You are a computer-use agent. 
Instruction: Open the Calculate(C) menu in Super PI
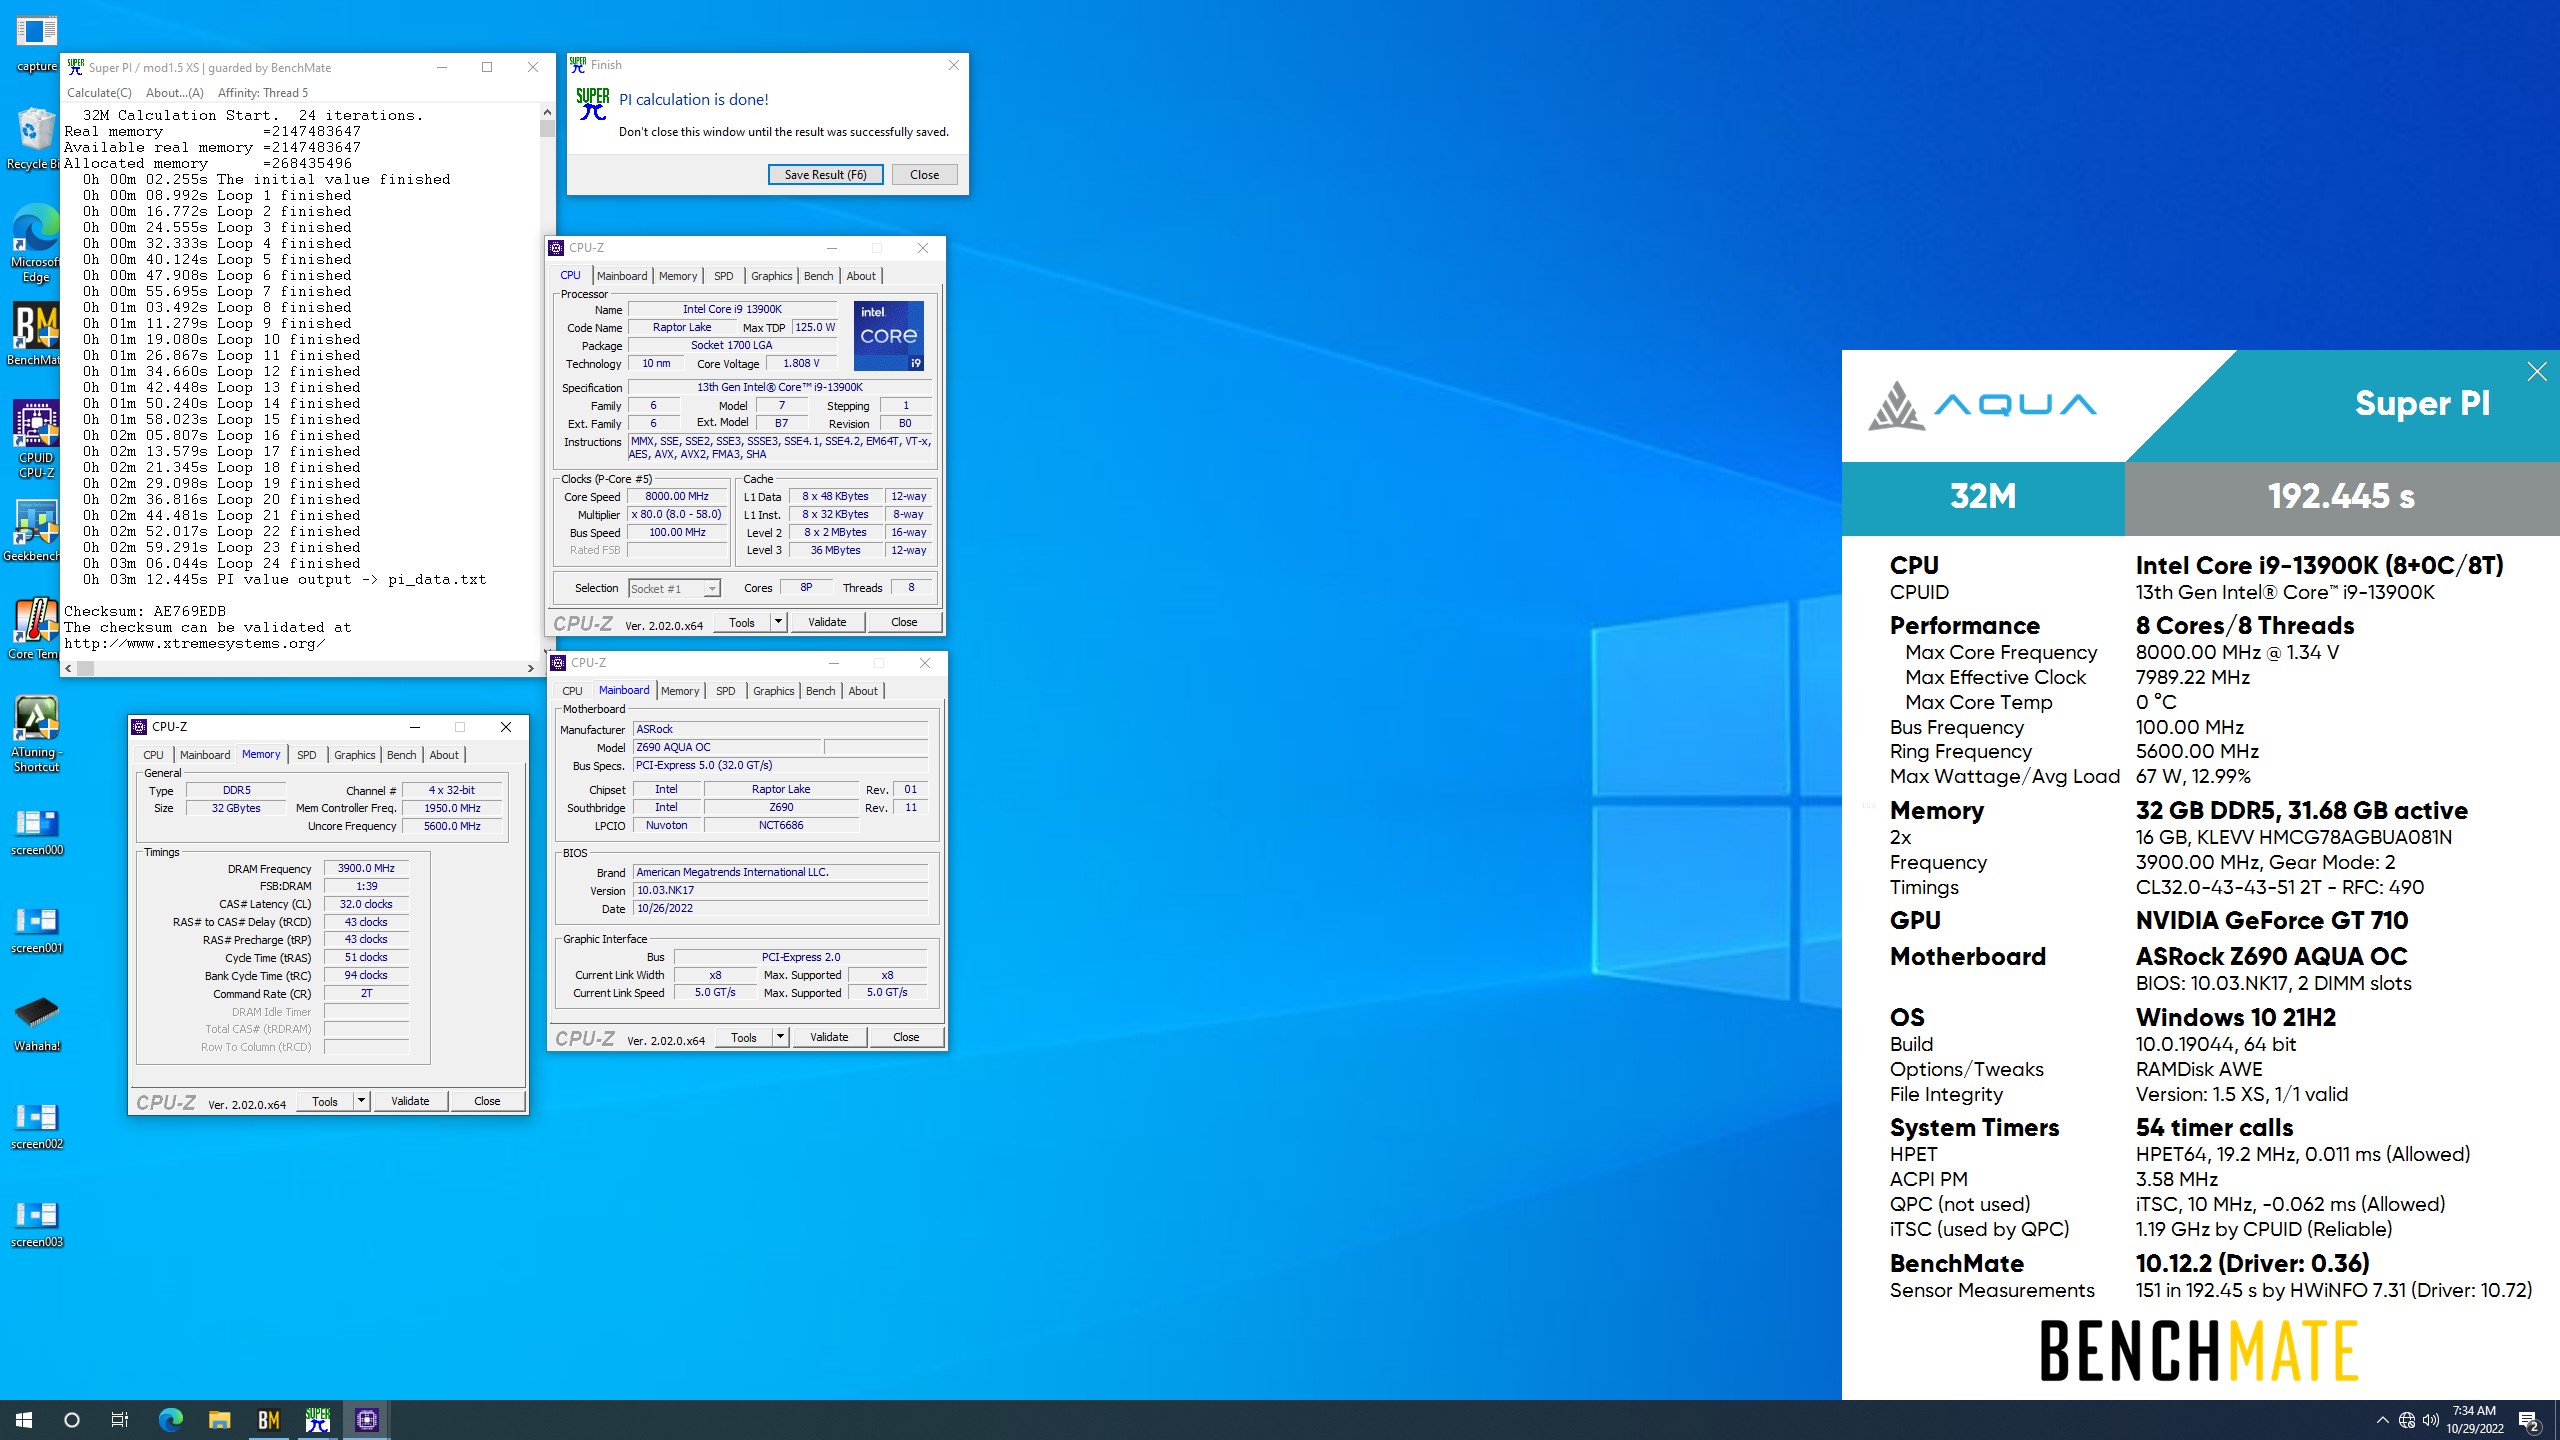coord(99,93)
